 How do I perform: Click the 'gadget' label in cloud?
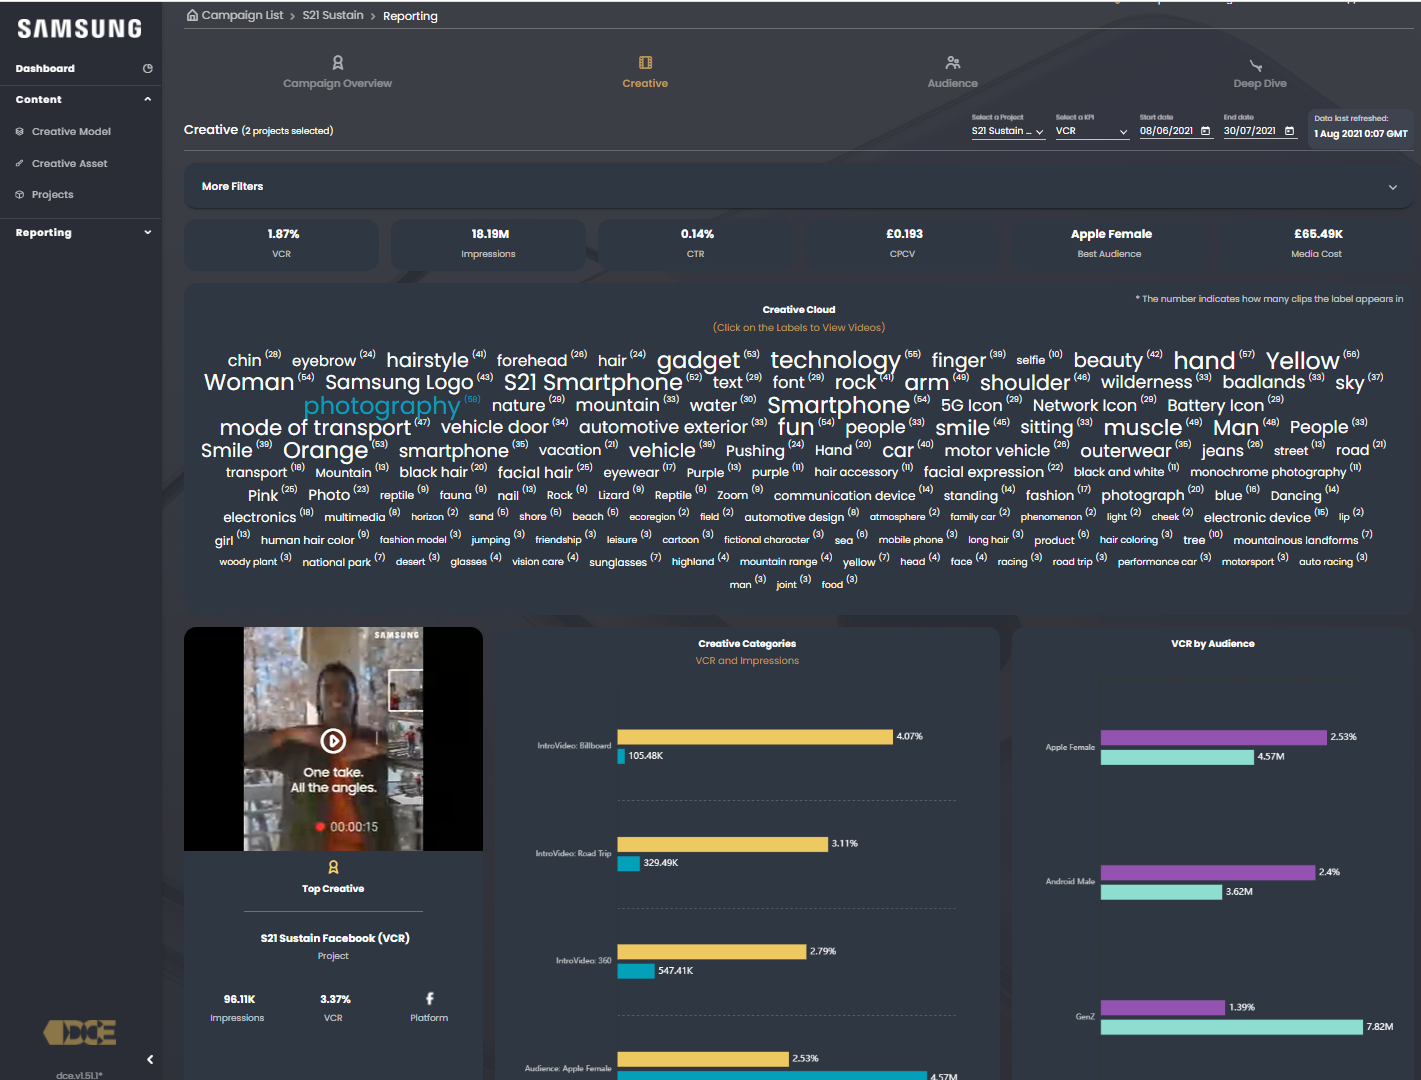pos(698,360)
